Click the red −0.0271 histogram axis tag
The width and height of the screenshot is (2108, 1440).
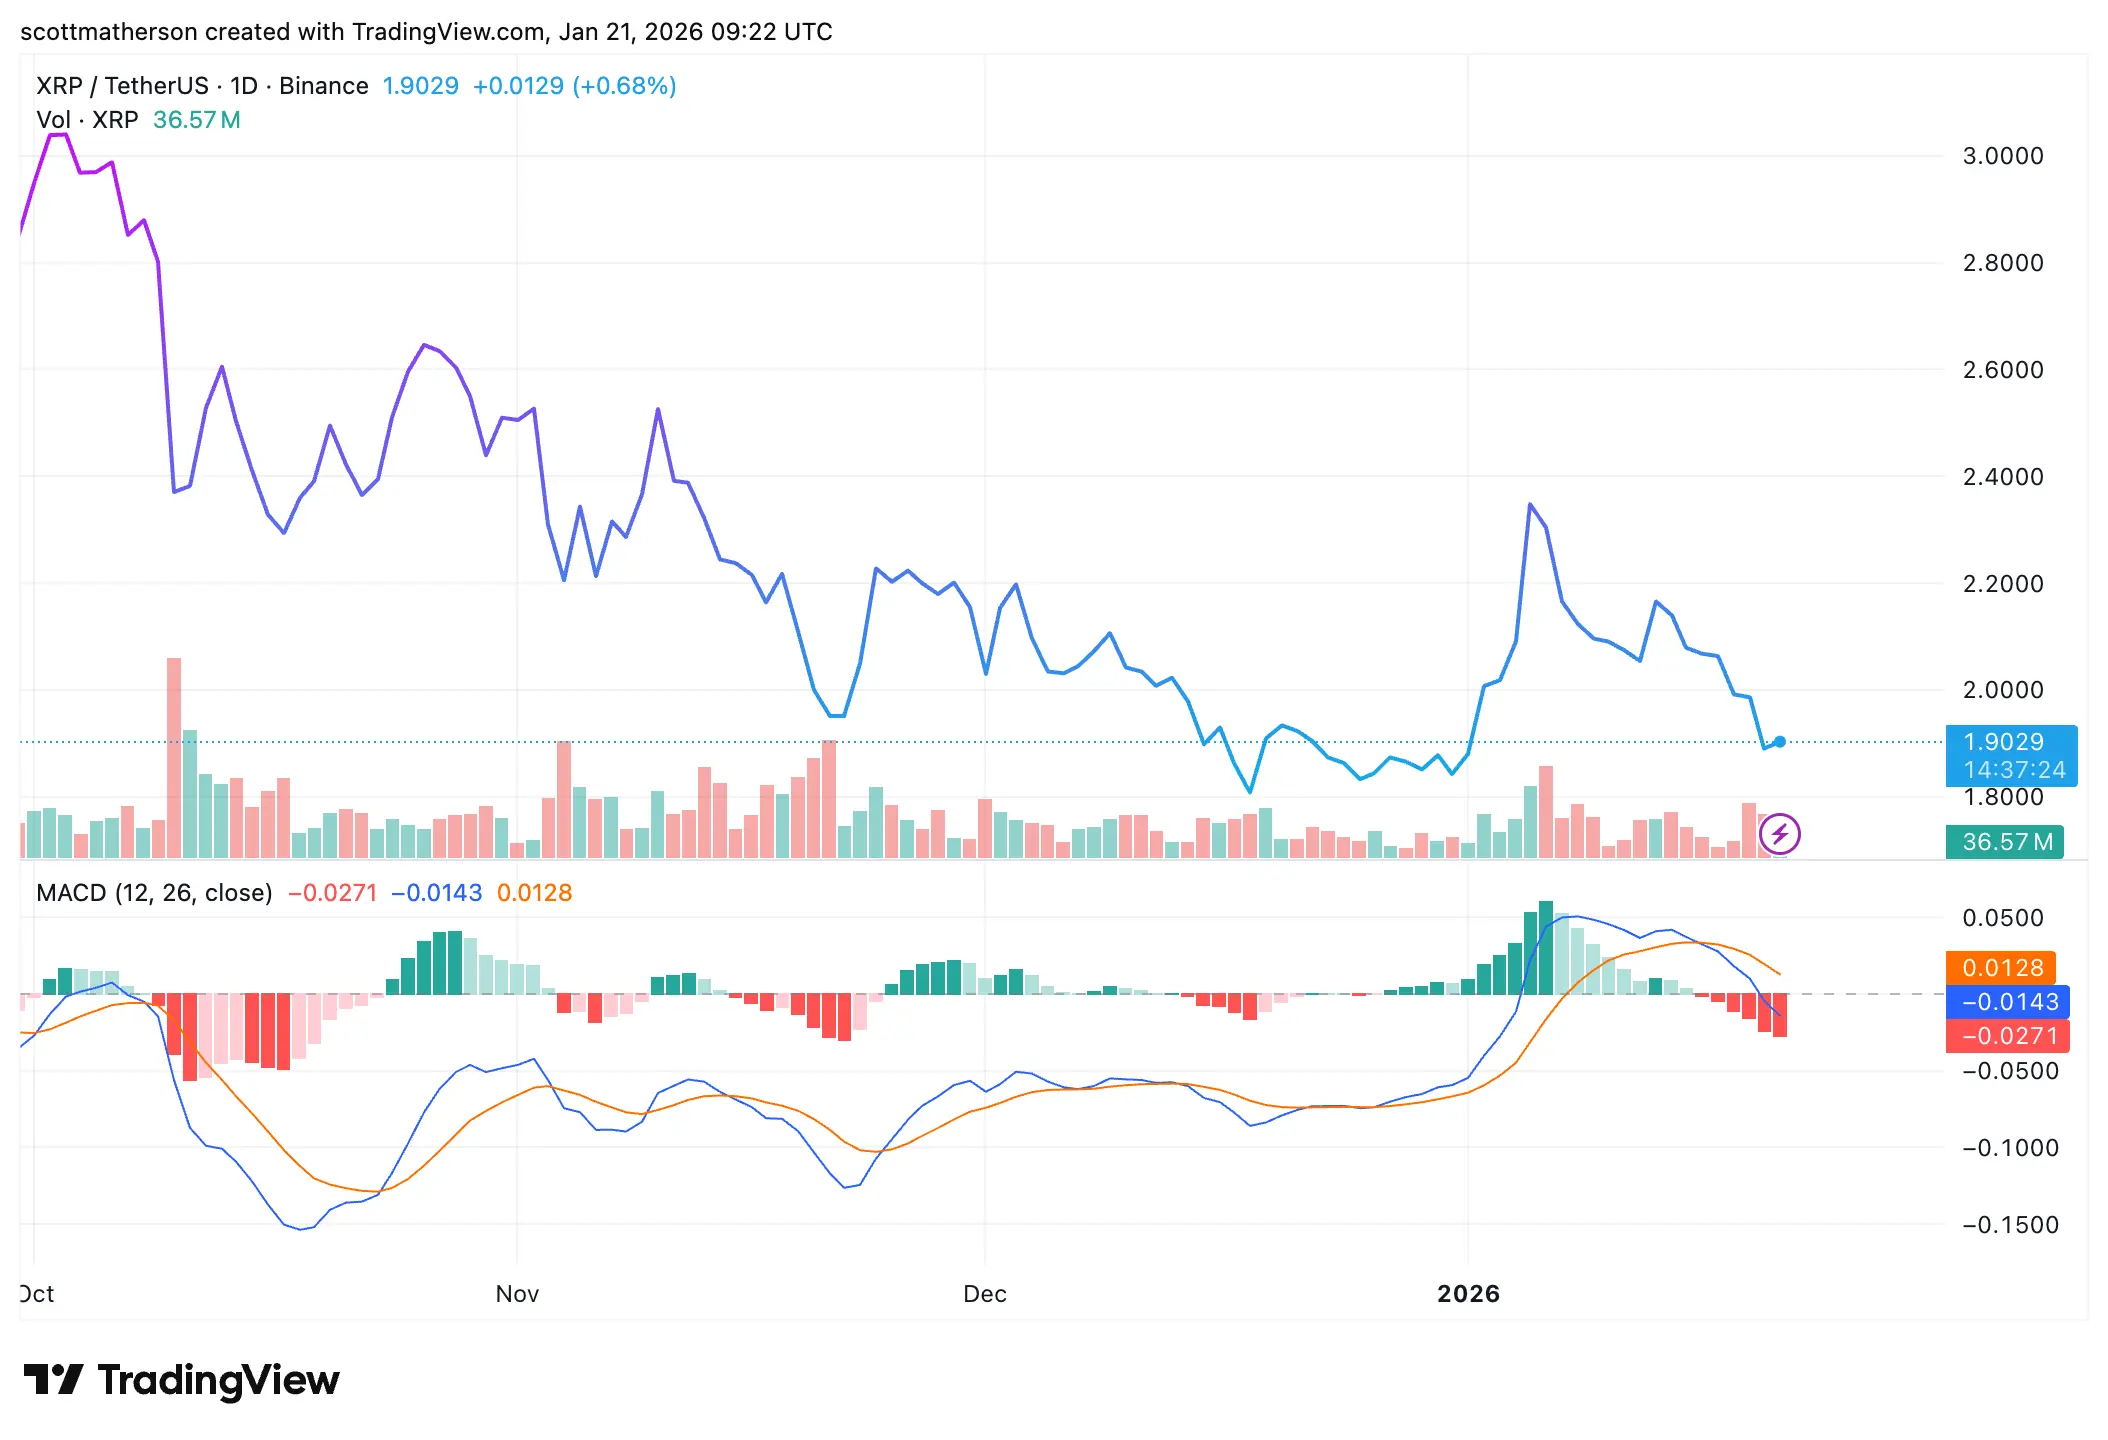point(2008,1036)
